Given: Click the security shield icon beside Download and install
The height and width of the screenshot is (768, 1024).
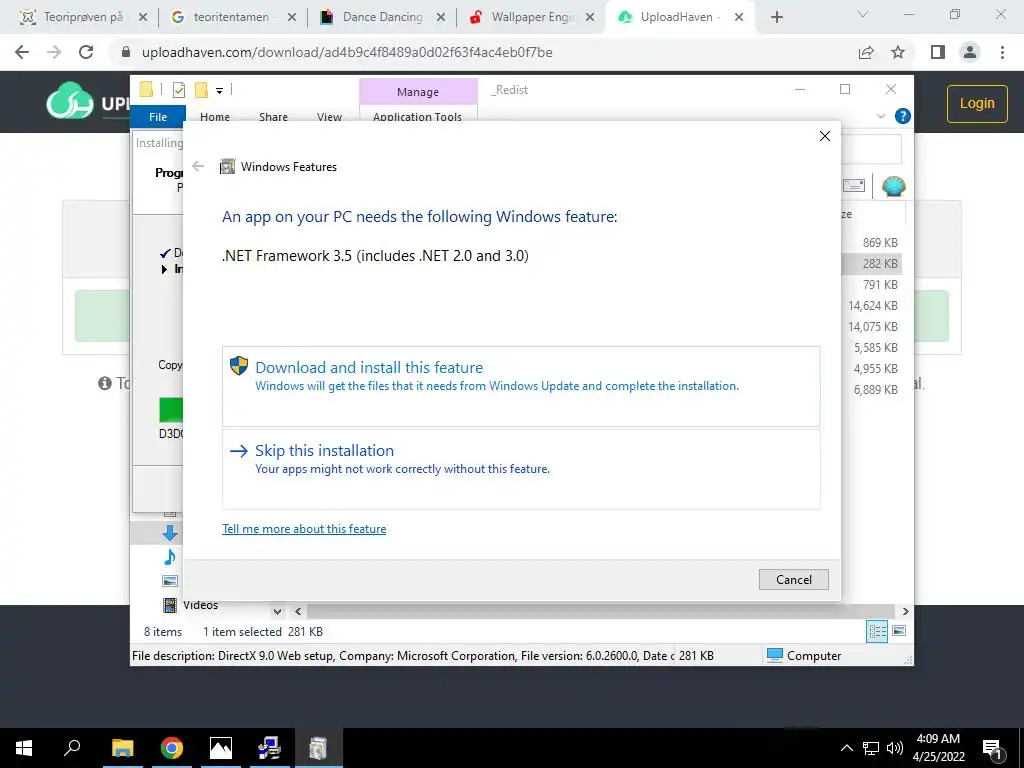Looking at the screenshot, I should coord(239,366).
